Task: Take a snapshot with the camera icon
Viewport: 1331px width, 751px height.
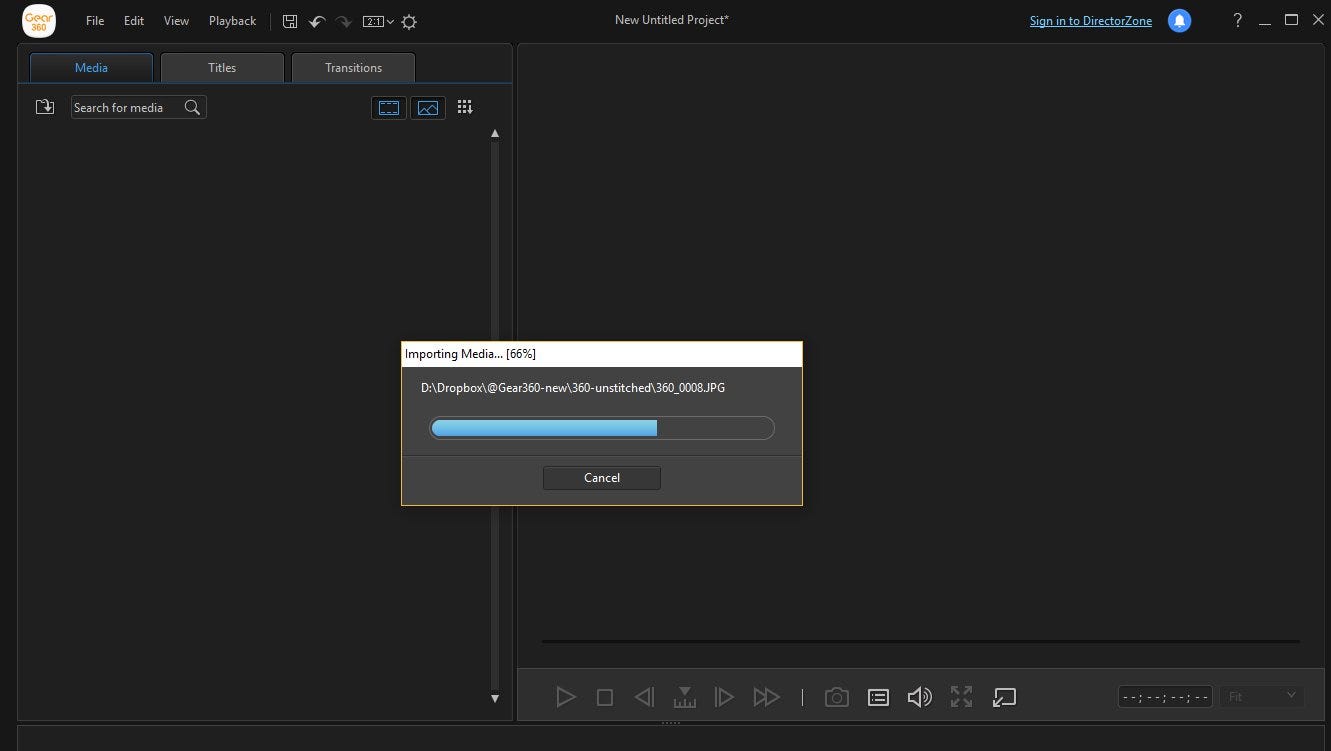Action: [837, 697]
